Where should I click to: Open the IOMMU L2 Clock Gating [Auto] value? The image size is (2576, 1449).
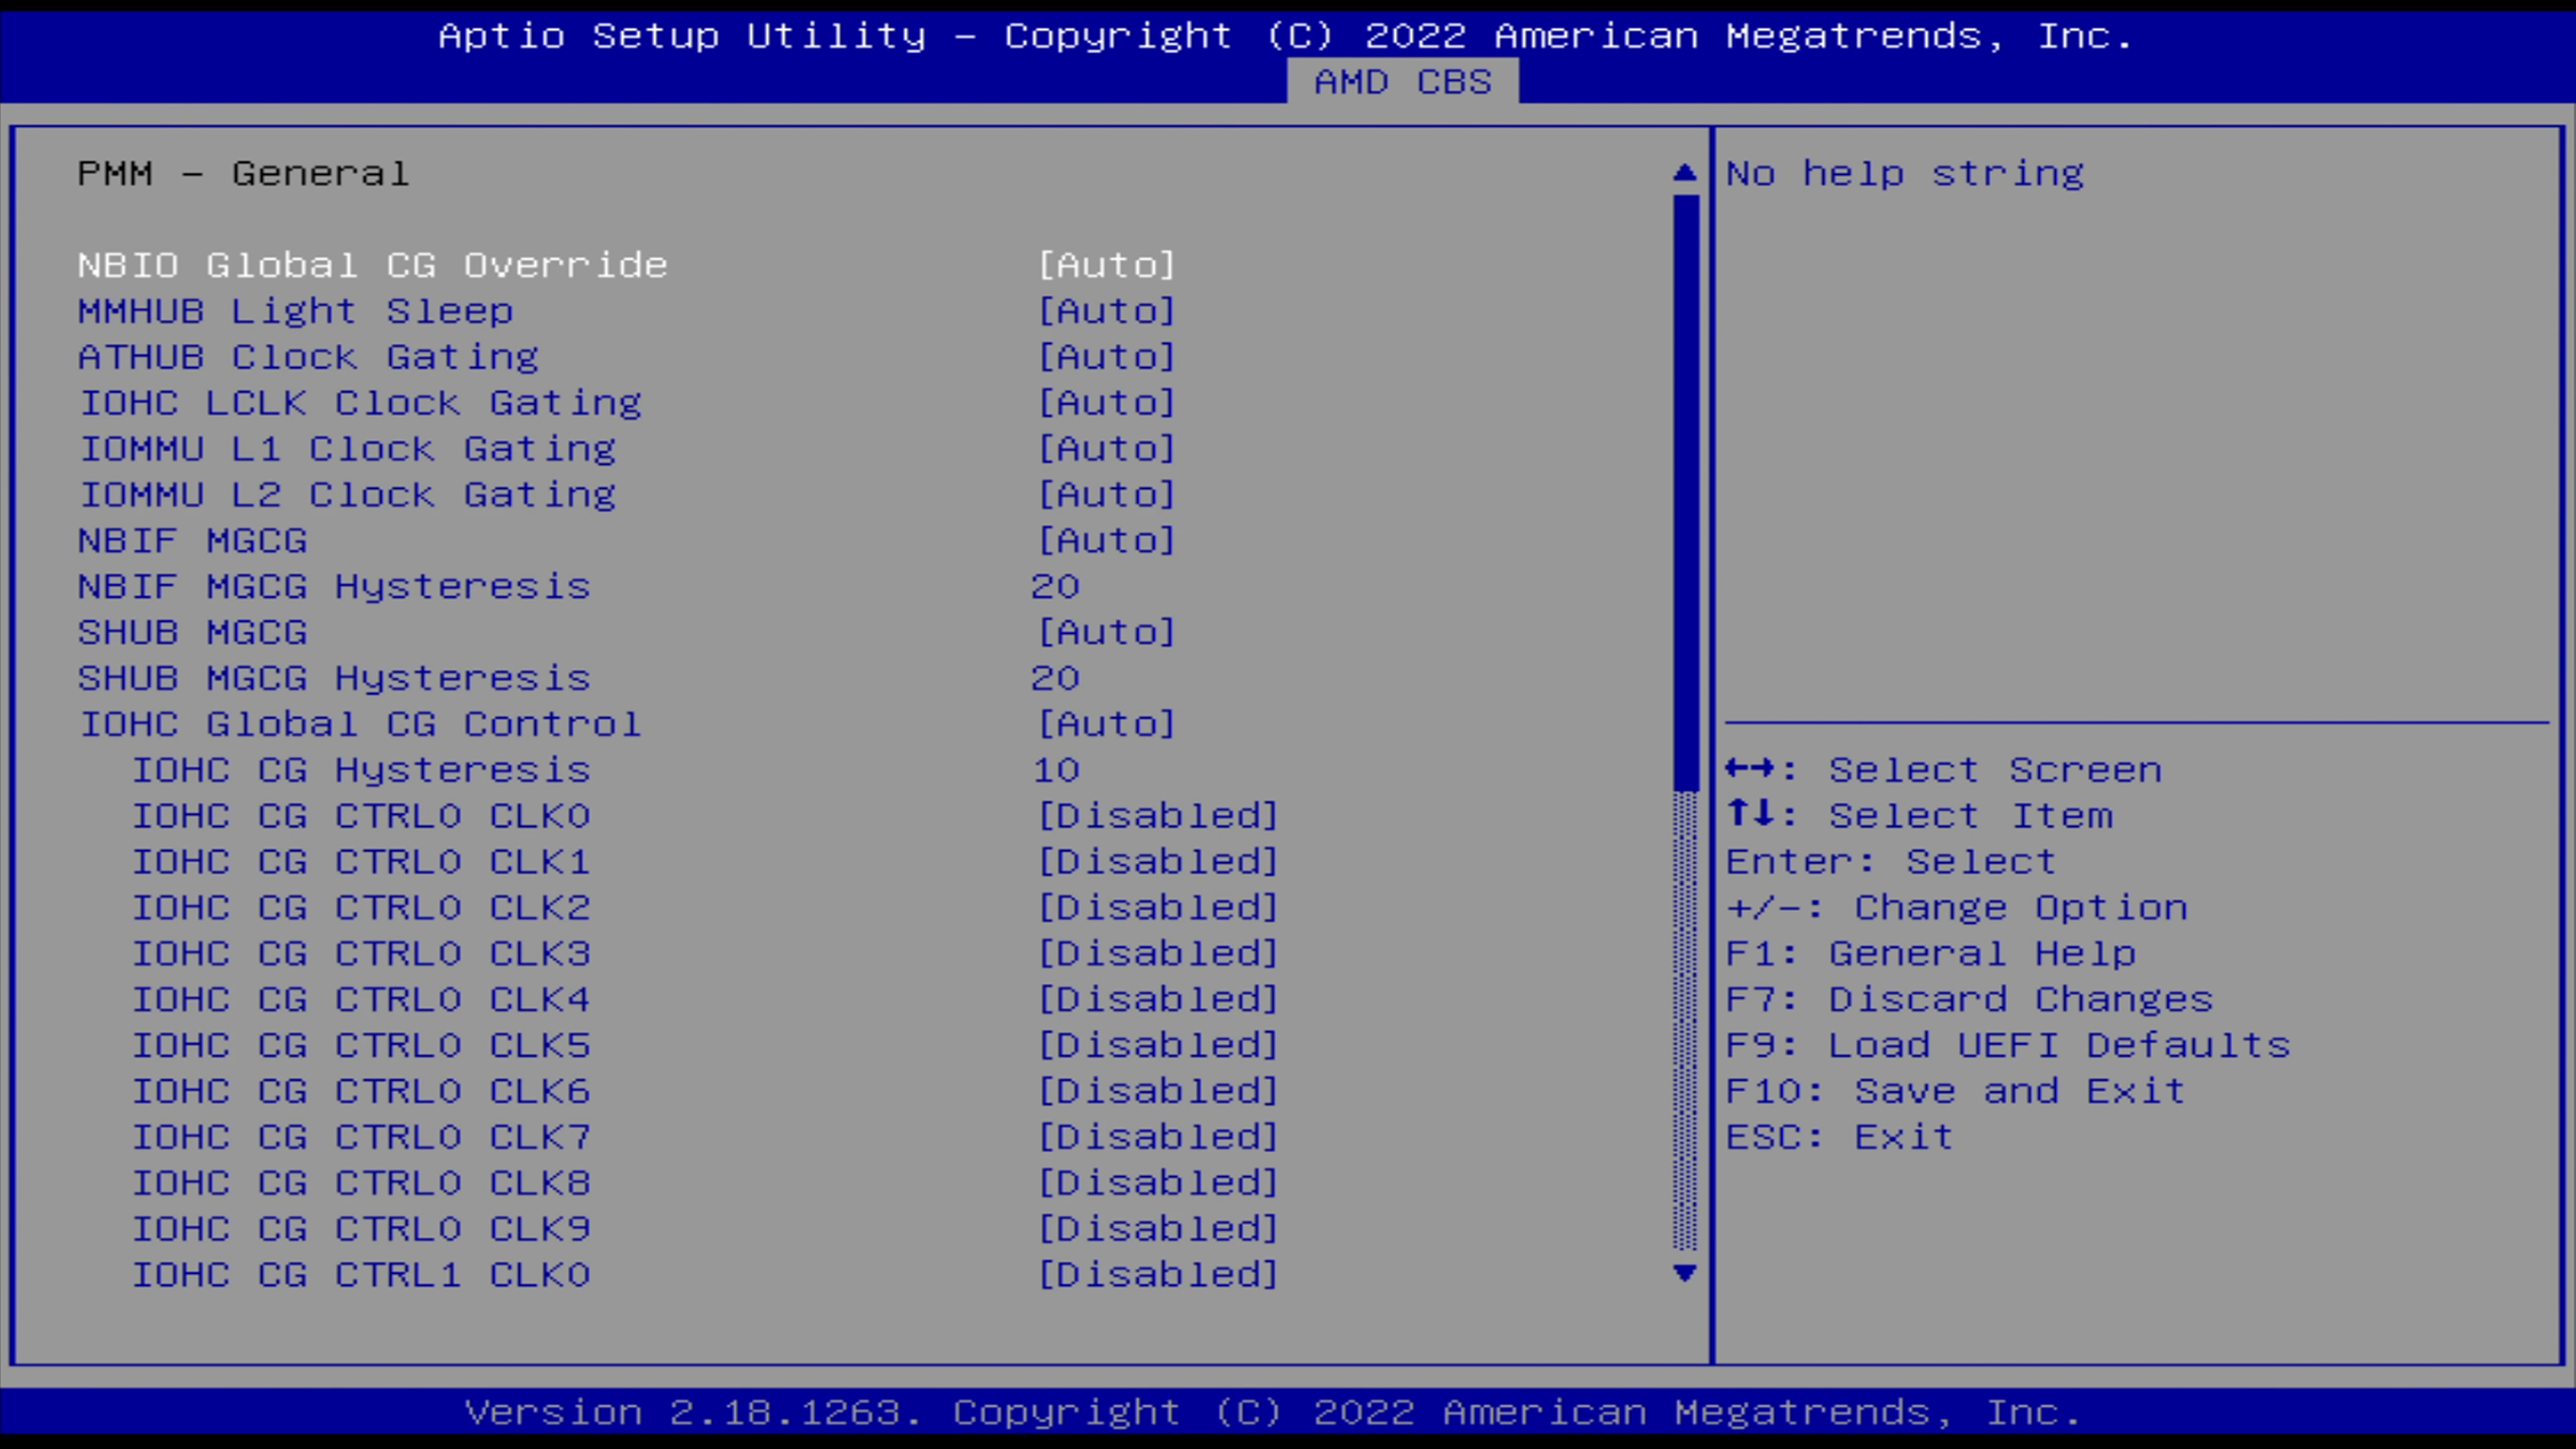pyautogui.click(x=1107, y=495)
